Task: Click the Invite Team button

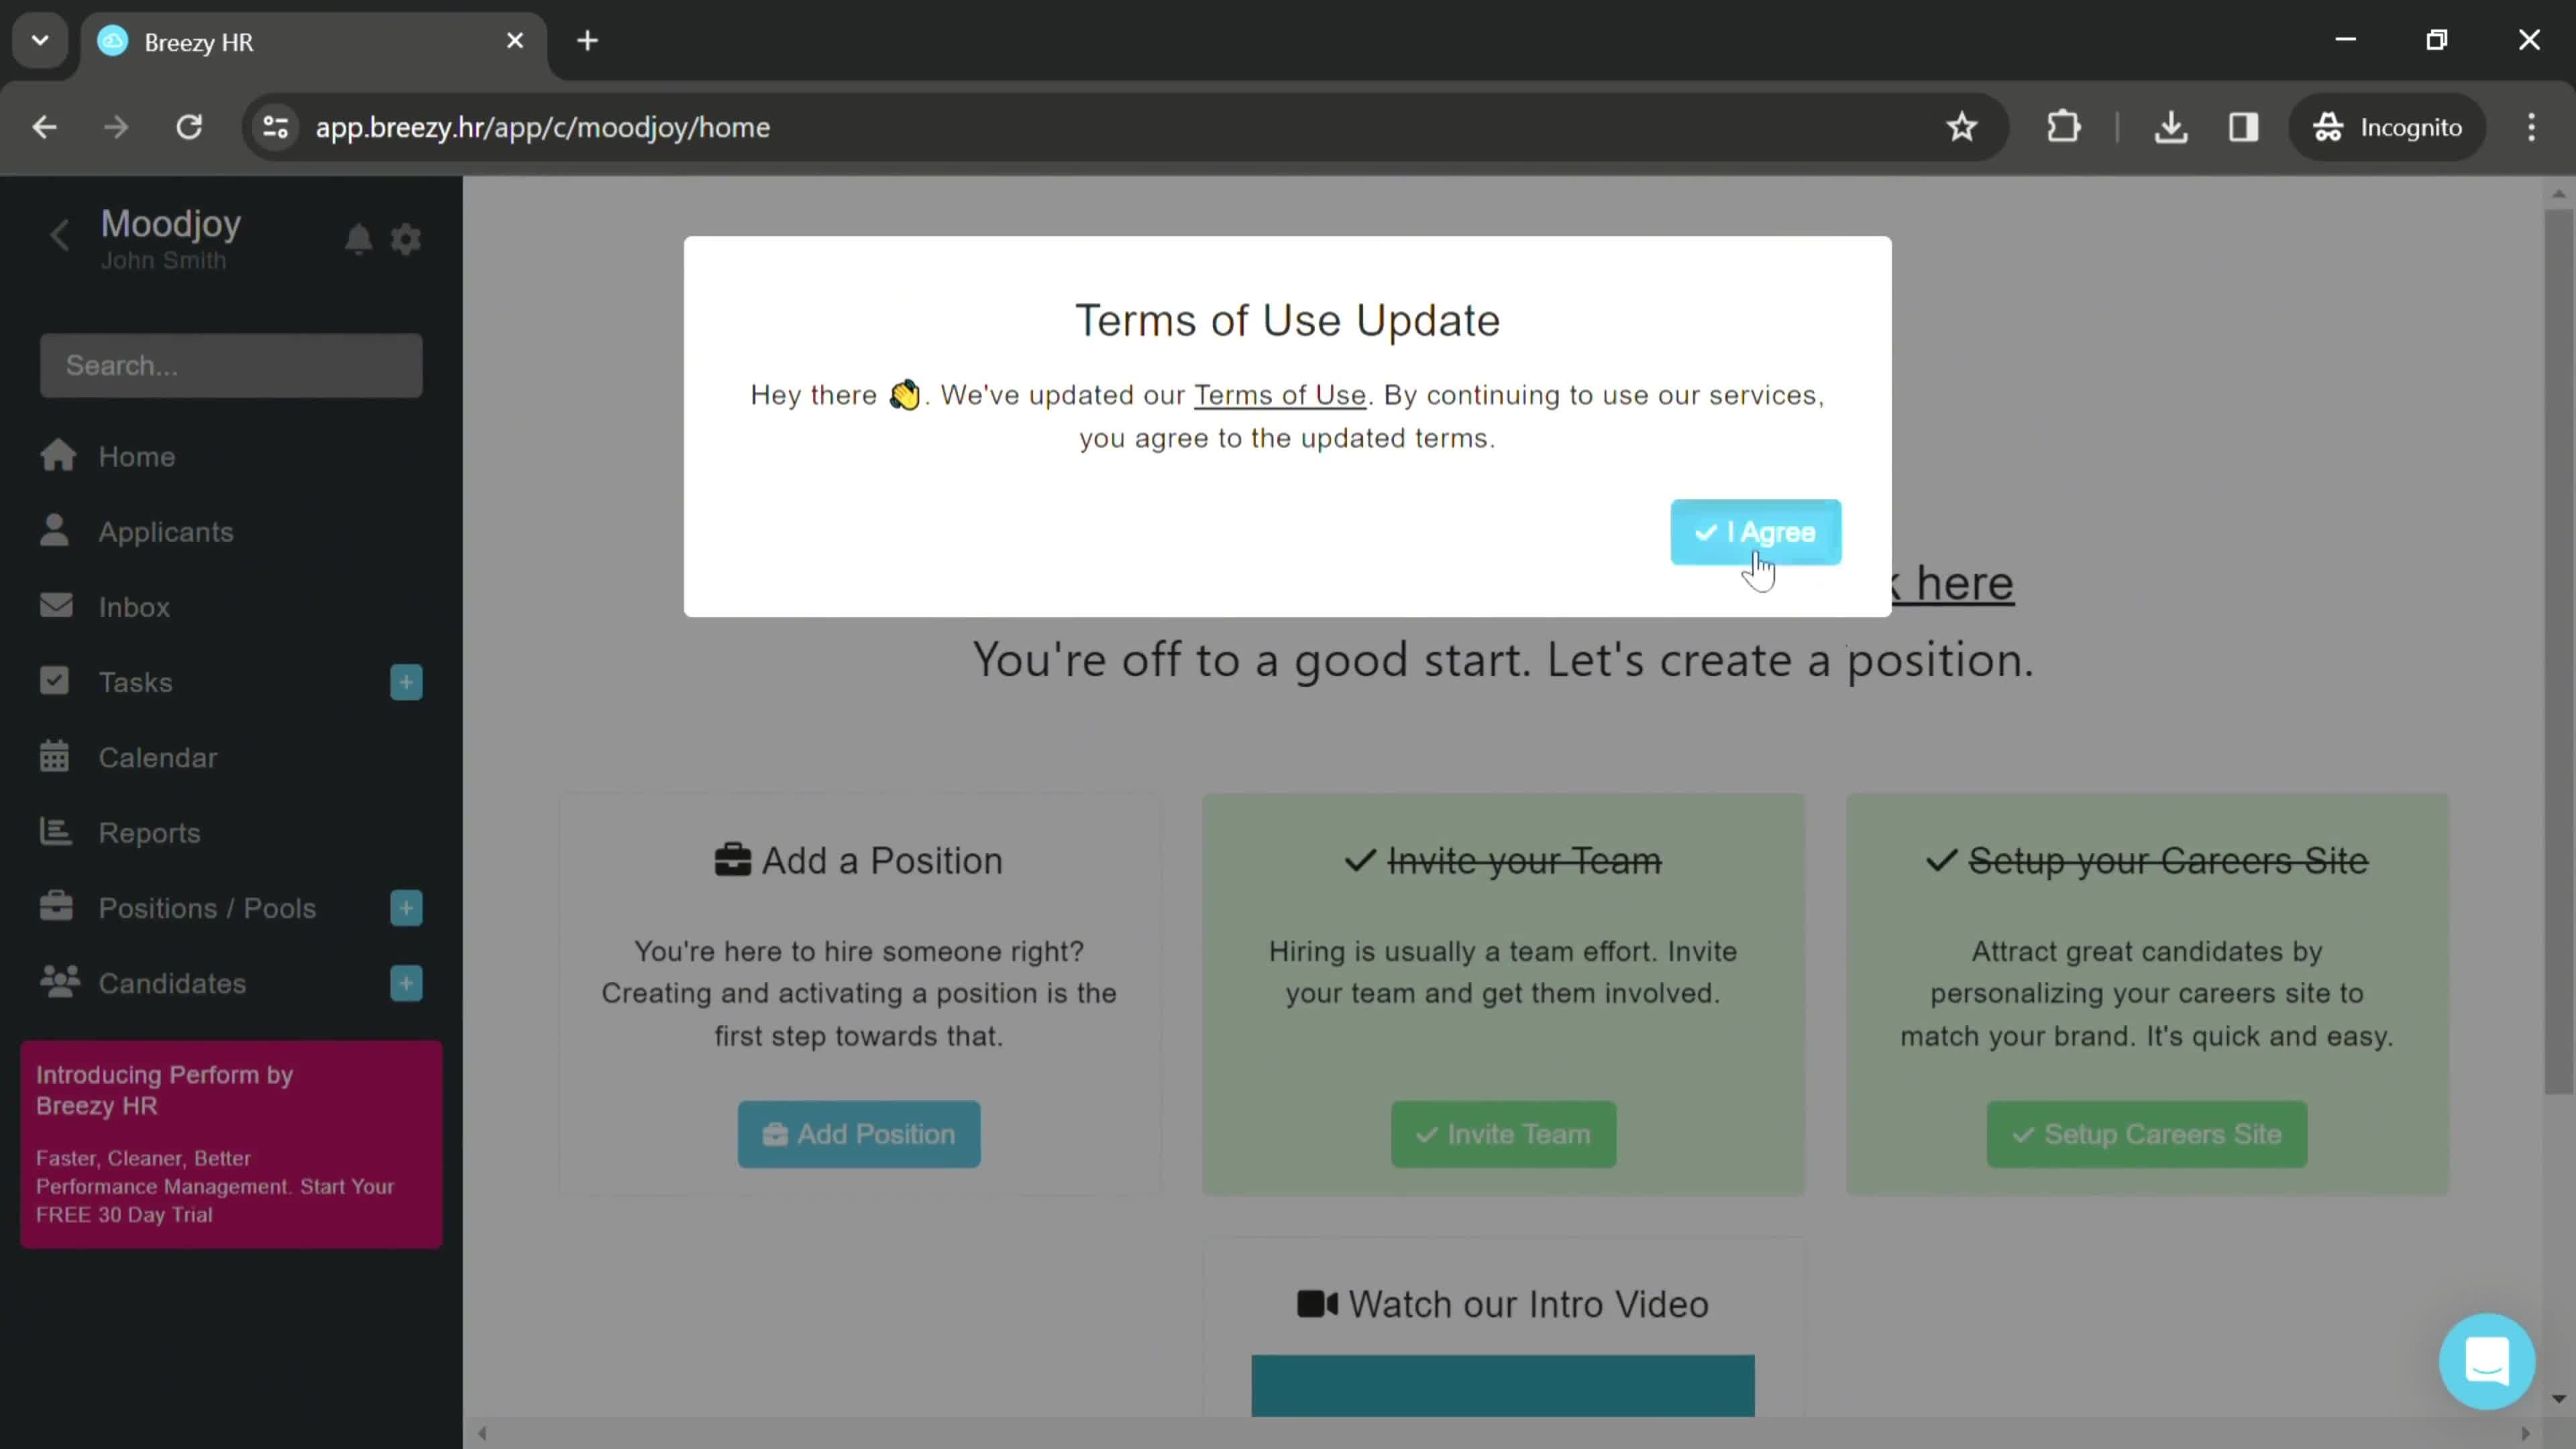Action: (1502, 1134)
